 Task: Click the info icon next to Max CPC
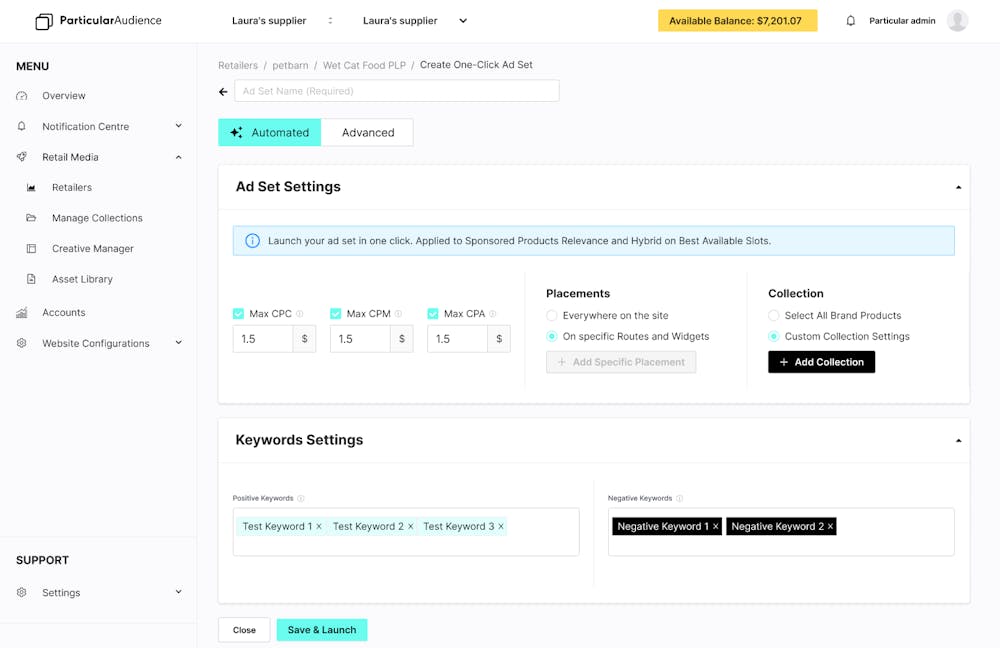point(300,314)
